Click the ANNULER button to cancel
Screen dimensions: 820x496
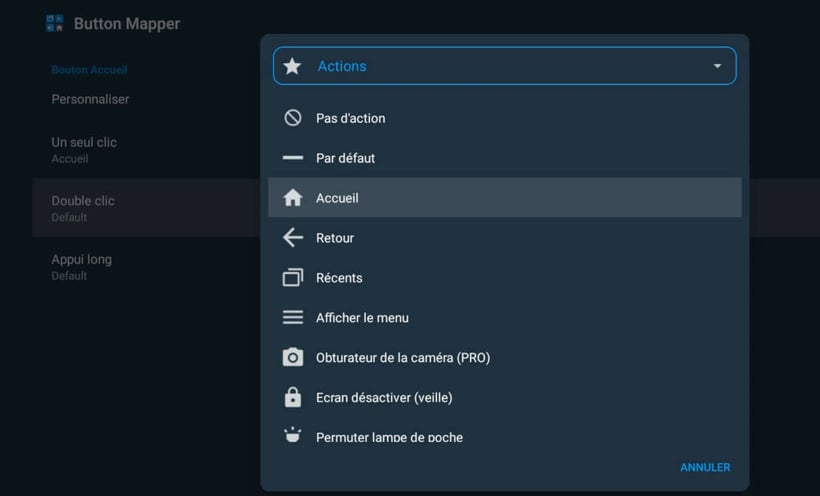click(x=705, y=467)
